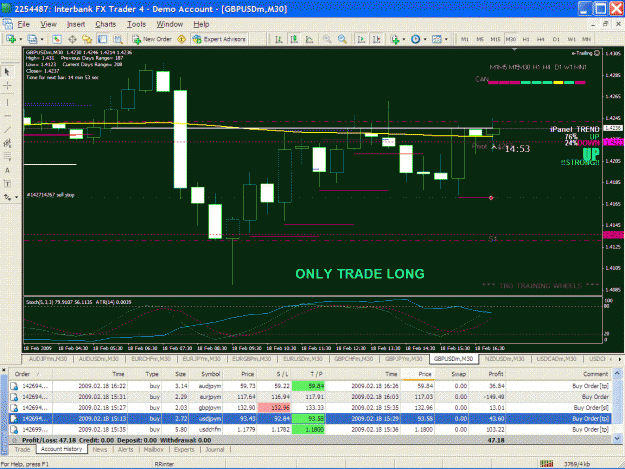This screenshot has width=625, height=469.
Task: Select the Cursor arrow tool
Action: coord(7,72)
